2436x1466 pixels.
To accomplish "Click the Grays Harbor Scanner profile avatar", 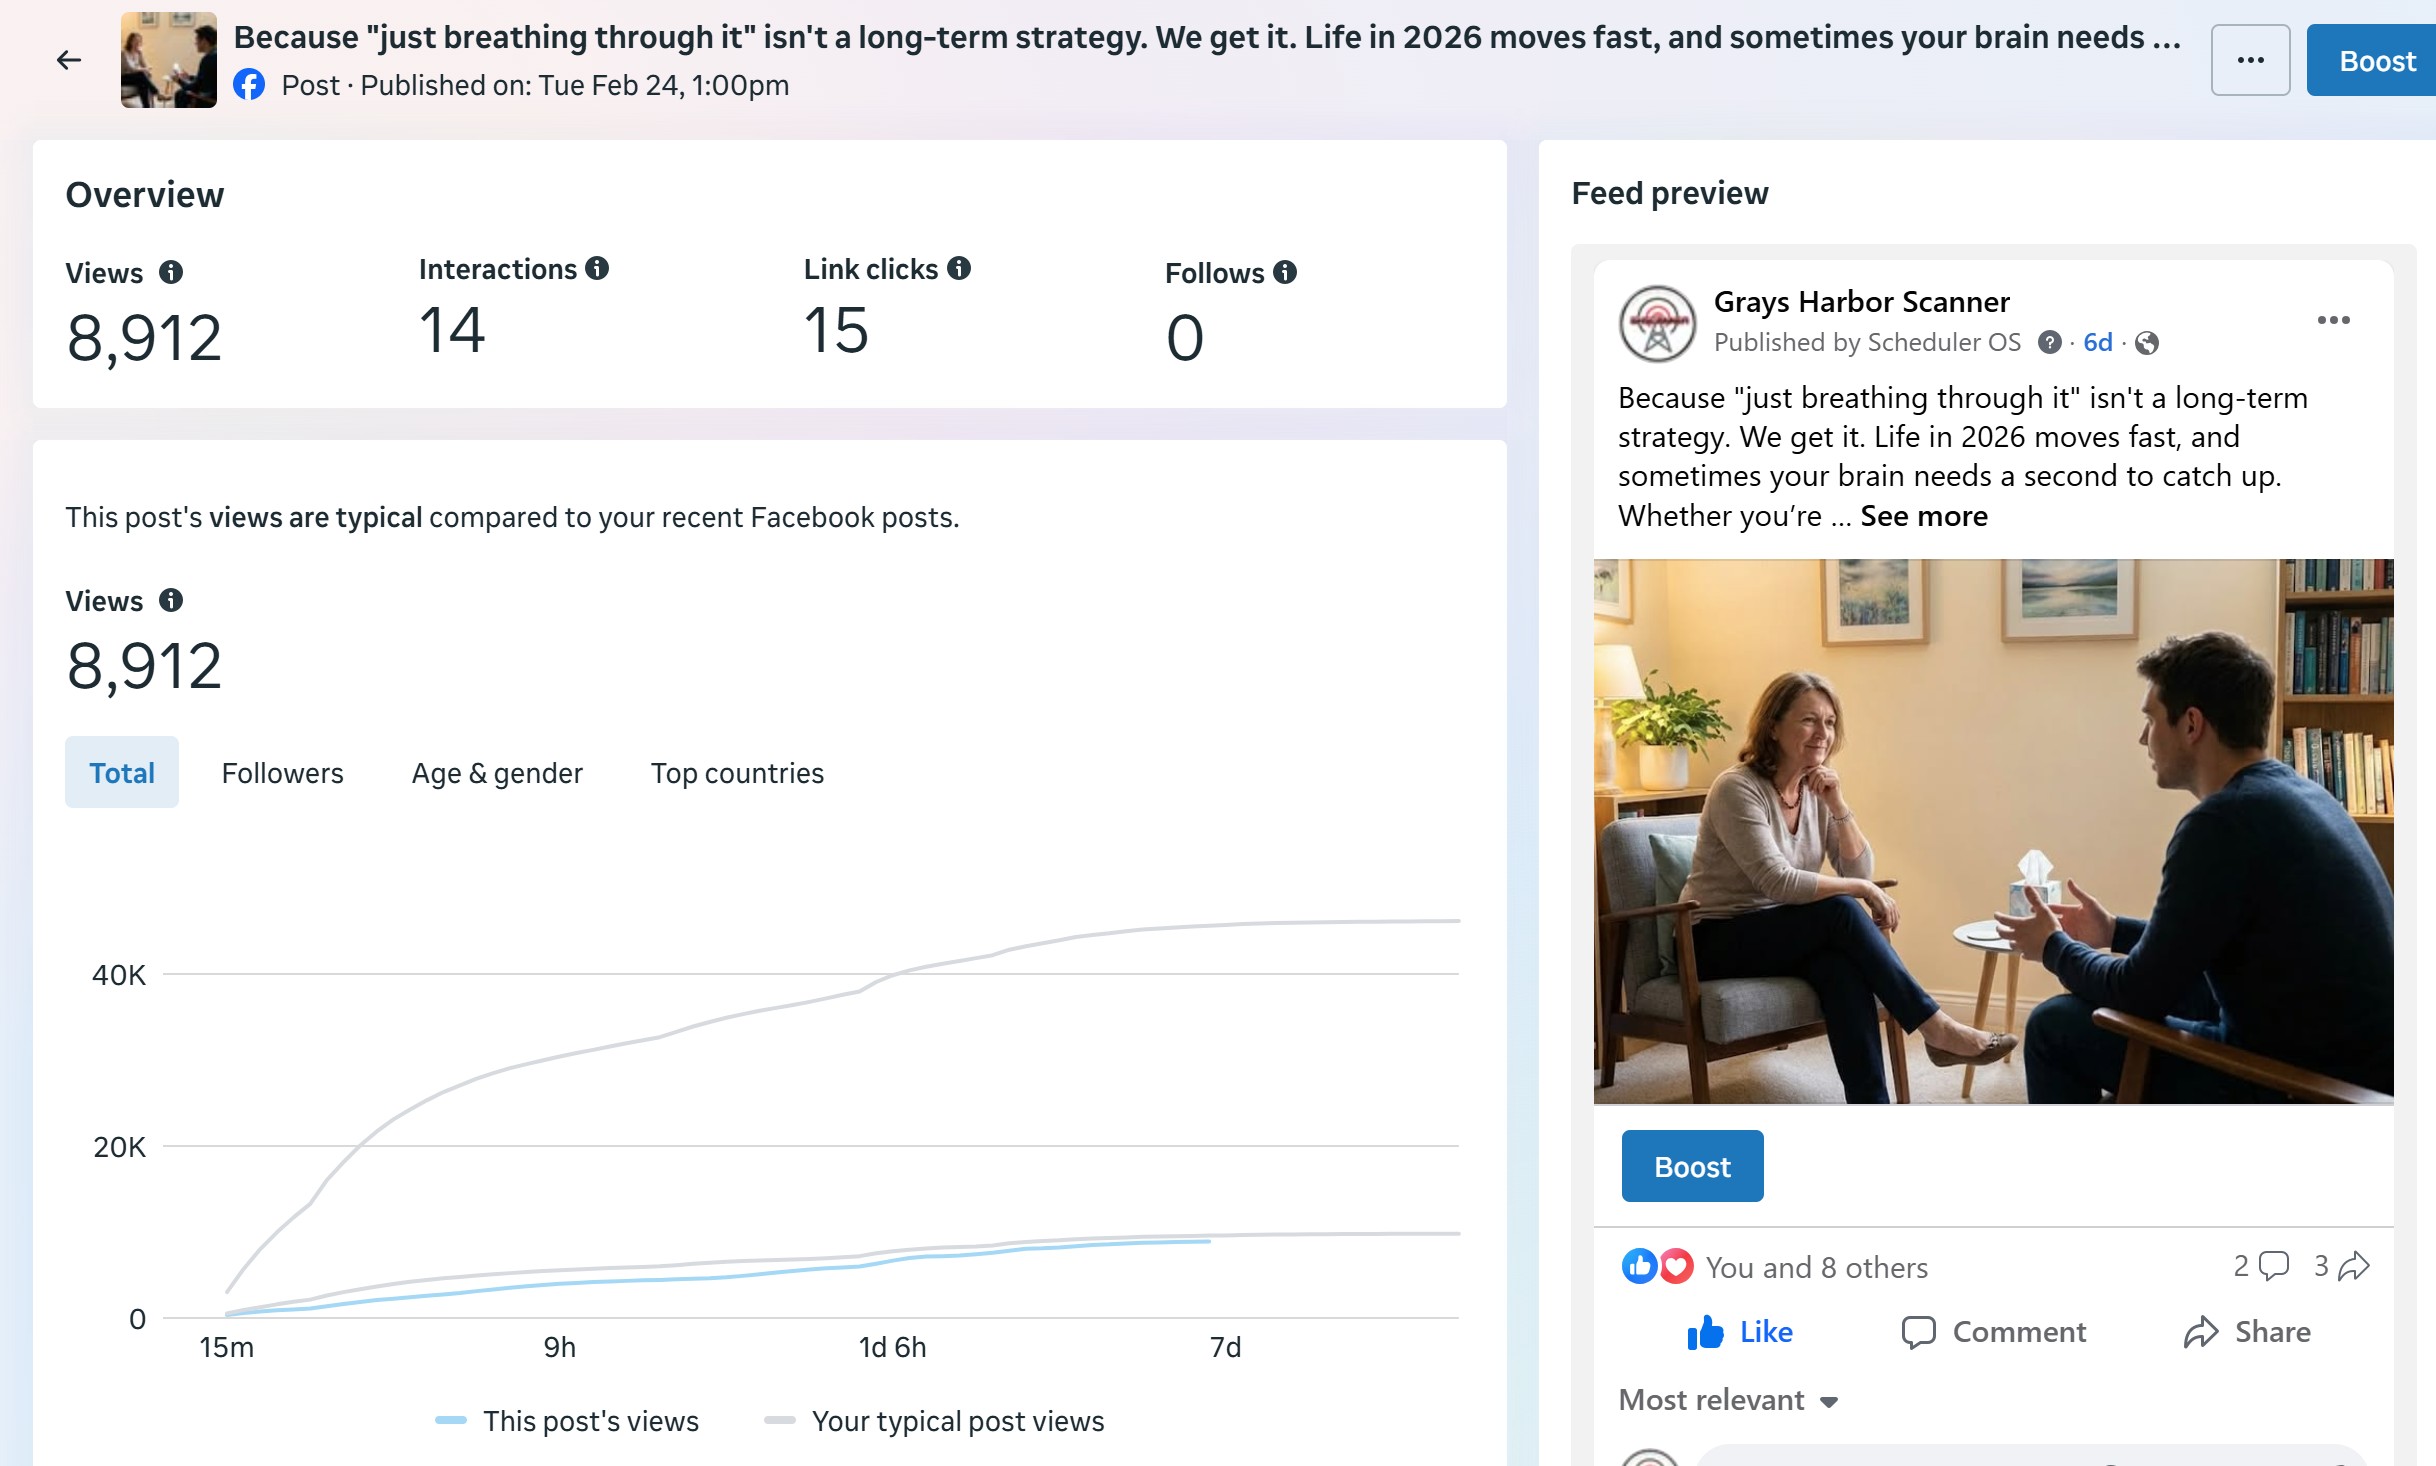I will [1657, 324].
